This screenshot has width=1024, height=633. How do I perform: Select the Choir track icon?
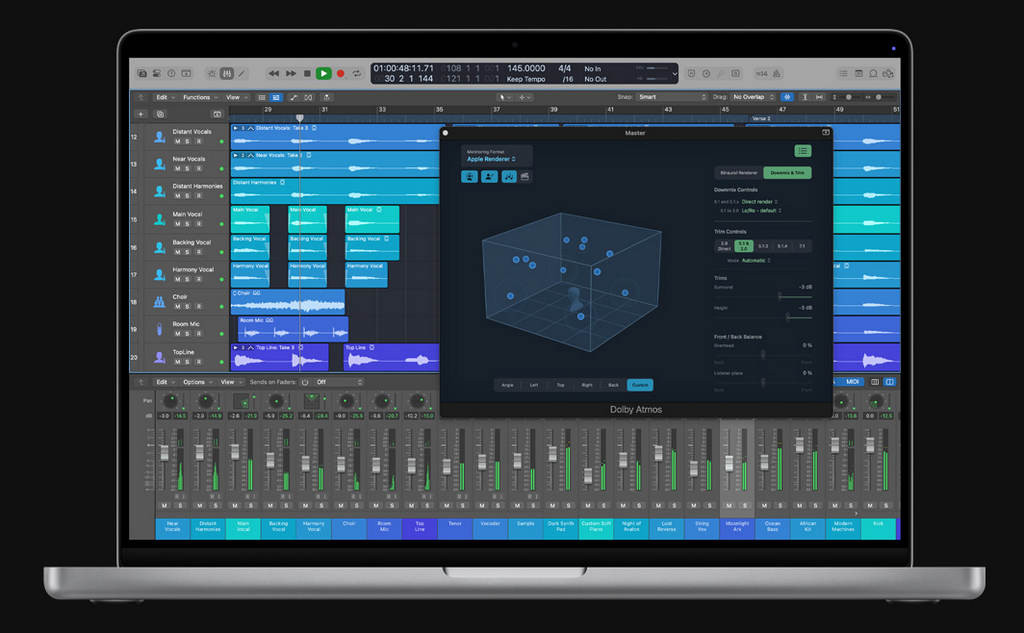[x=159, y=302]
